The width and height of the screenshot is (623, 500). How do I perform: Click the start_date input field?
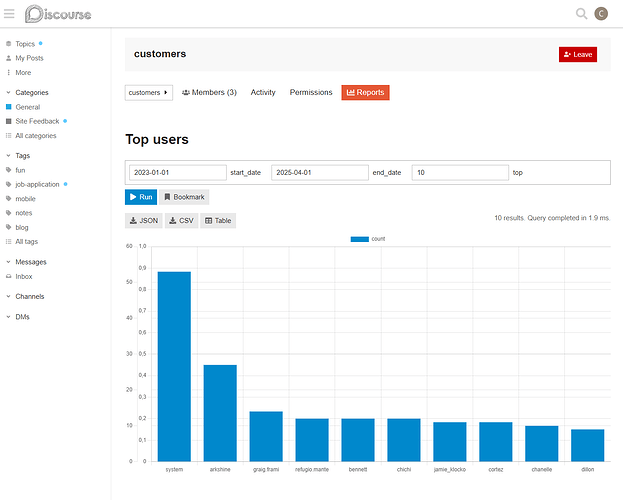tap(178, 172)
